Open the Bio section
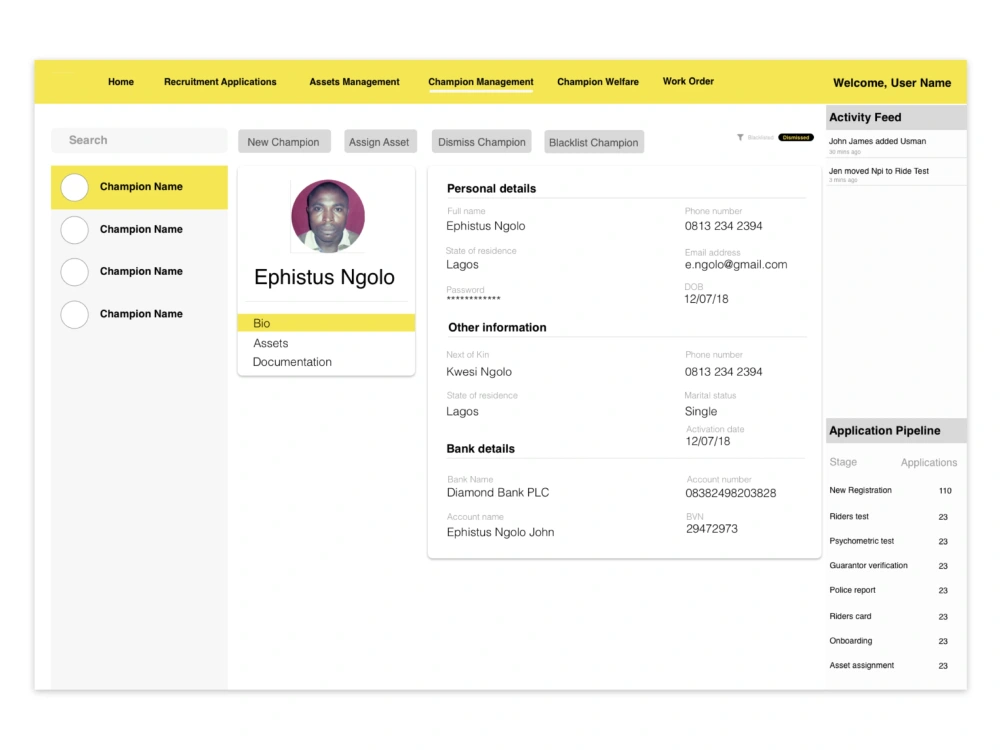Viewport: 1000px width, 750px height. [x=326, y=323]
